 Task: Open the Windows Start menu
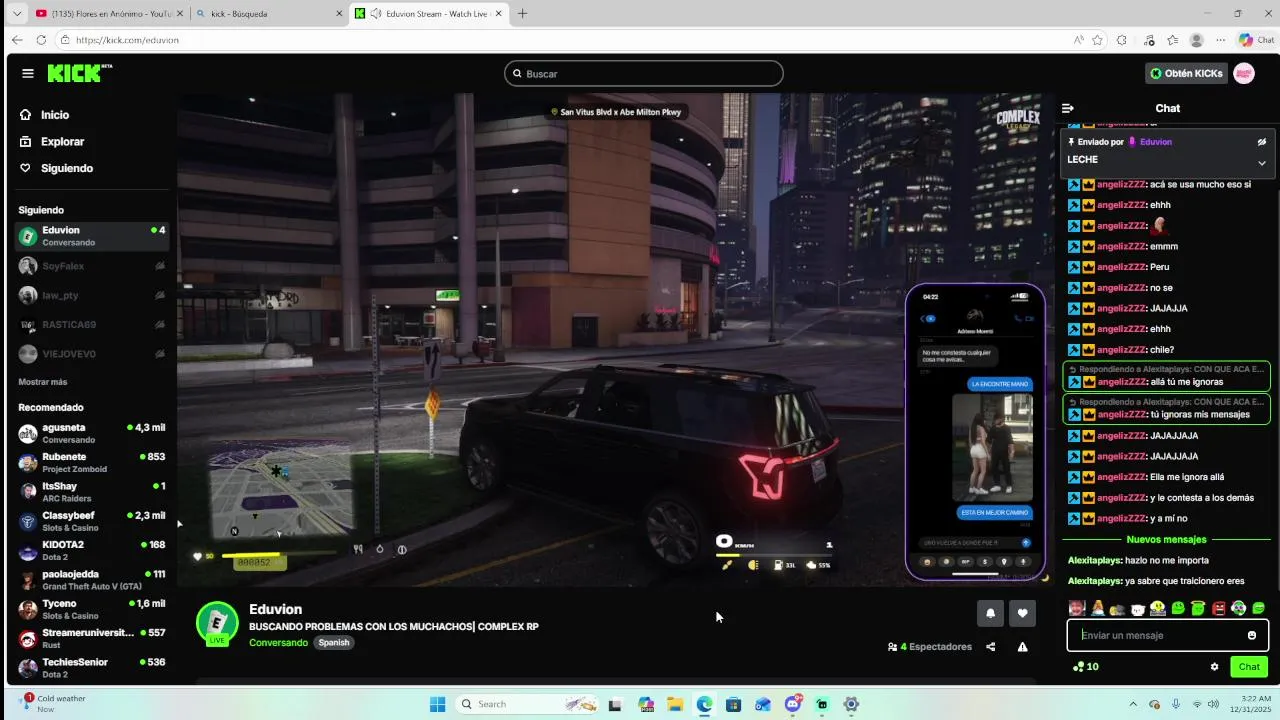(437, 704)
